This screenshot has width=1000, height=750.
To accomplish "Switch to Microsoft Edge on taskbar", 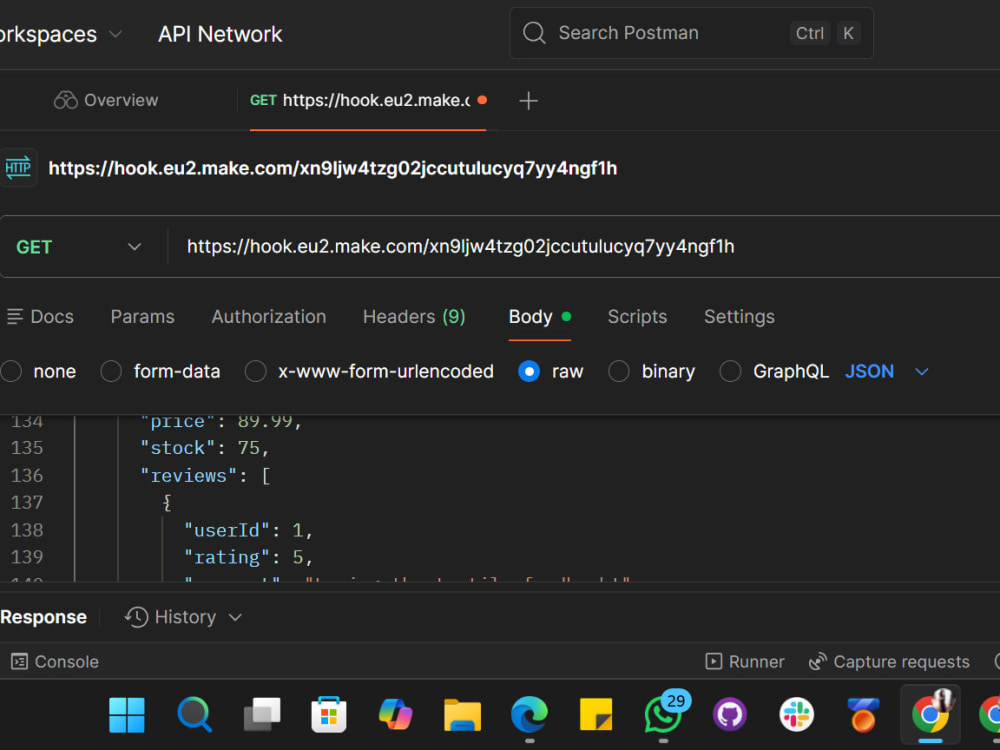I will (529, 715).
